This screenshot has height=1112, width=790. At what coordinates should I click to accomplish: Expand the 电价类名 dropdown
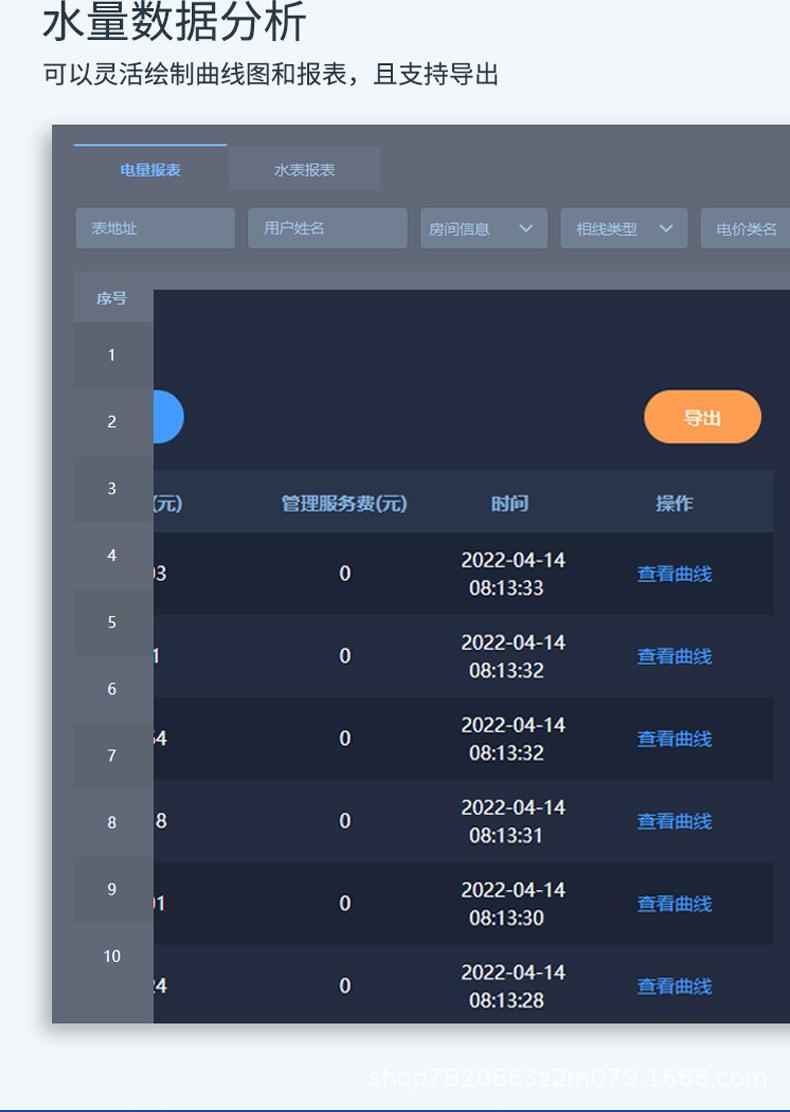(x=746, y=229)
